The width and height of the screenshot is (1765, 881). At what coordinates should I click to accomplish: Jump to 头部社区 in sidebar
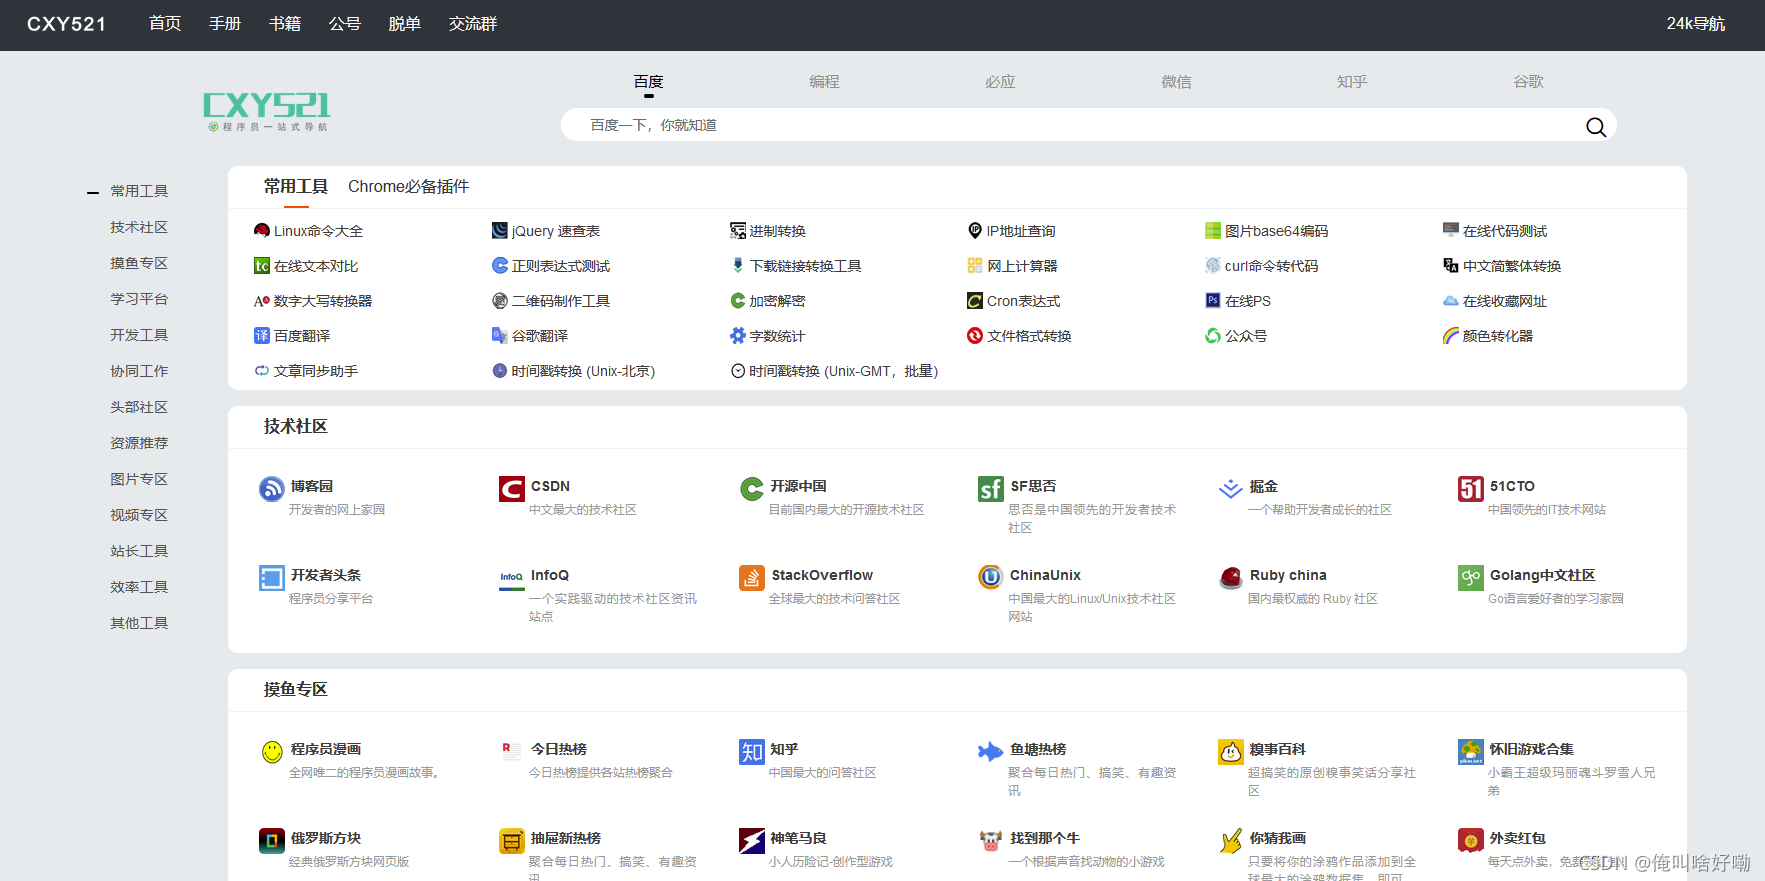pyautogui.click(x=139, y=407)
